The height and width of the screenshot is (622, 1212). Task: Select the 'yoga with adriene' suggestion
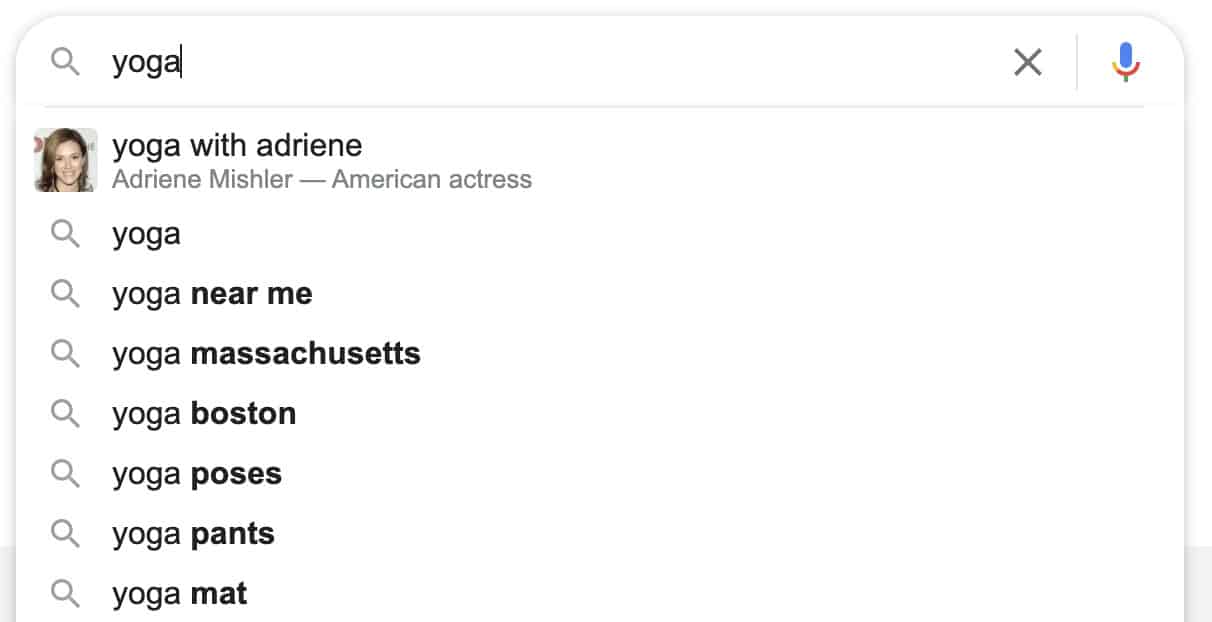[x=237, y=146]
